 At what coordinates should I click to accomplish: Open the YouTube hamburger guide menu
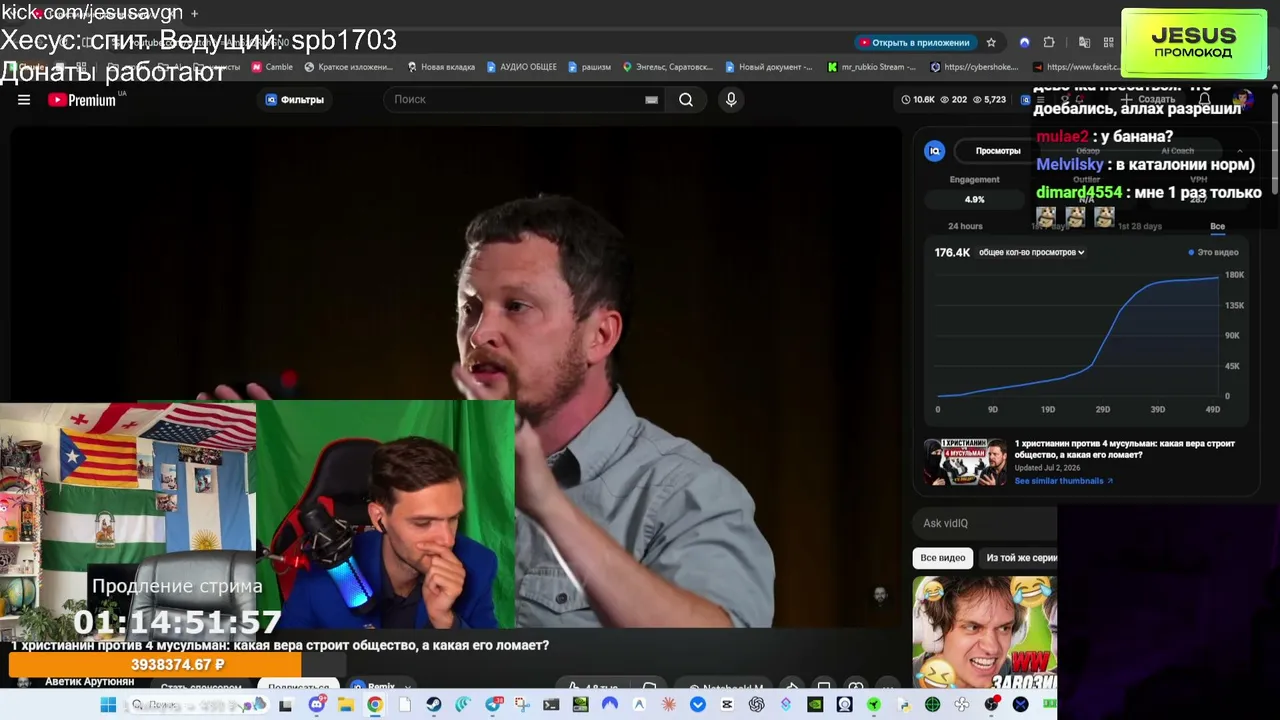click(x=24, y=100)
